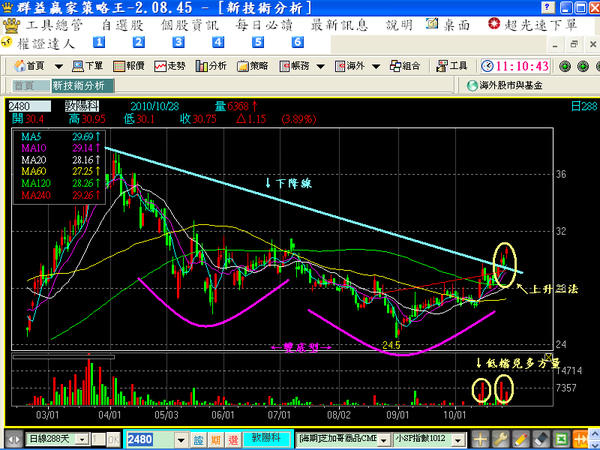Switch to workspace page 5

258,42
